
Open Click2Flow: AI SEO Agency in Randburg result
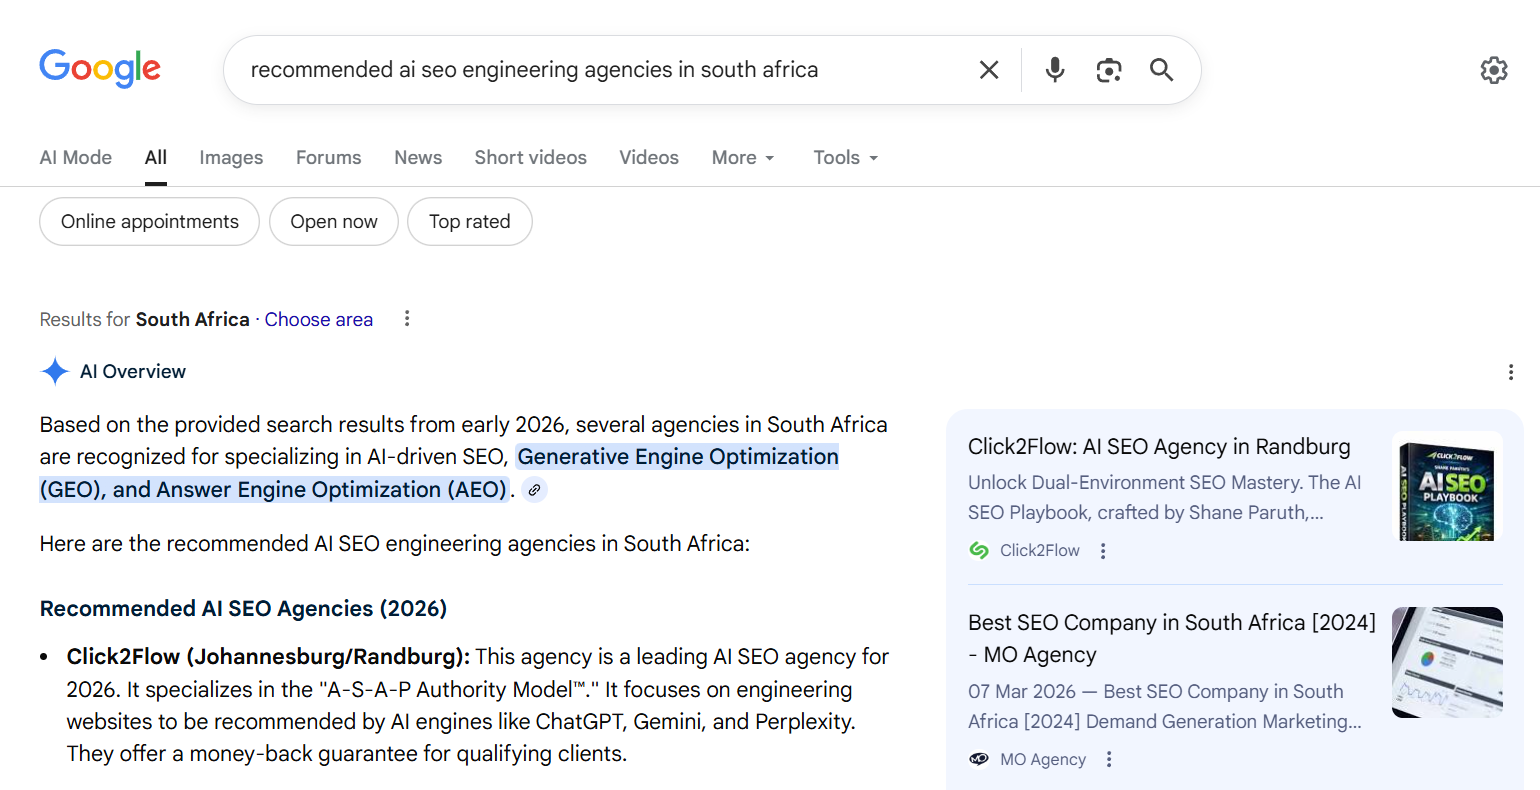point(1158,447)
